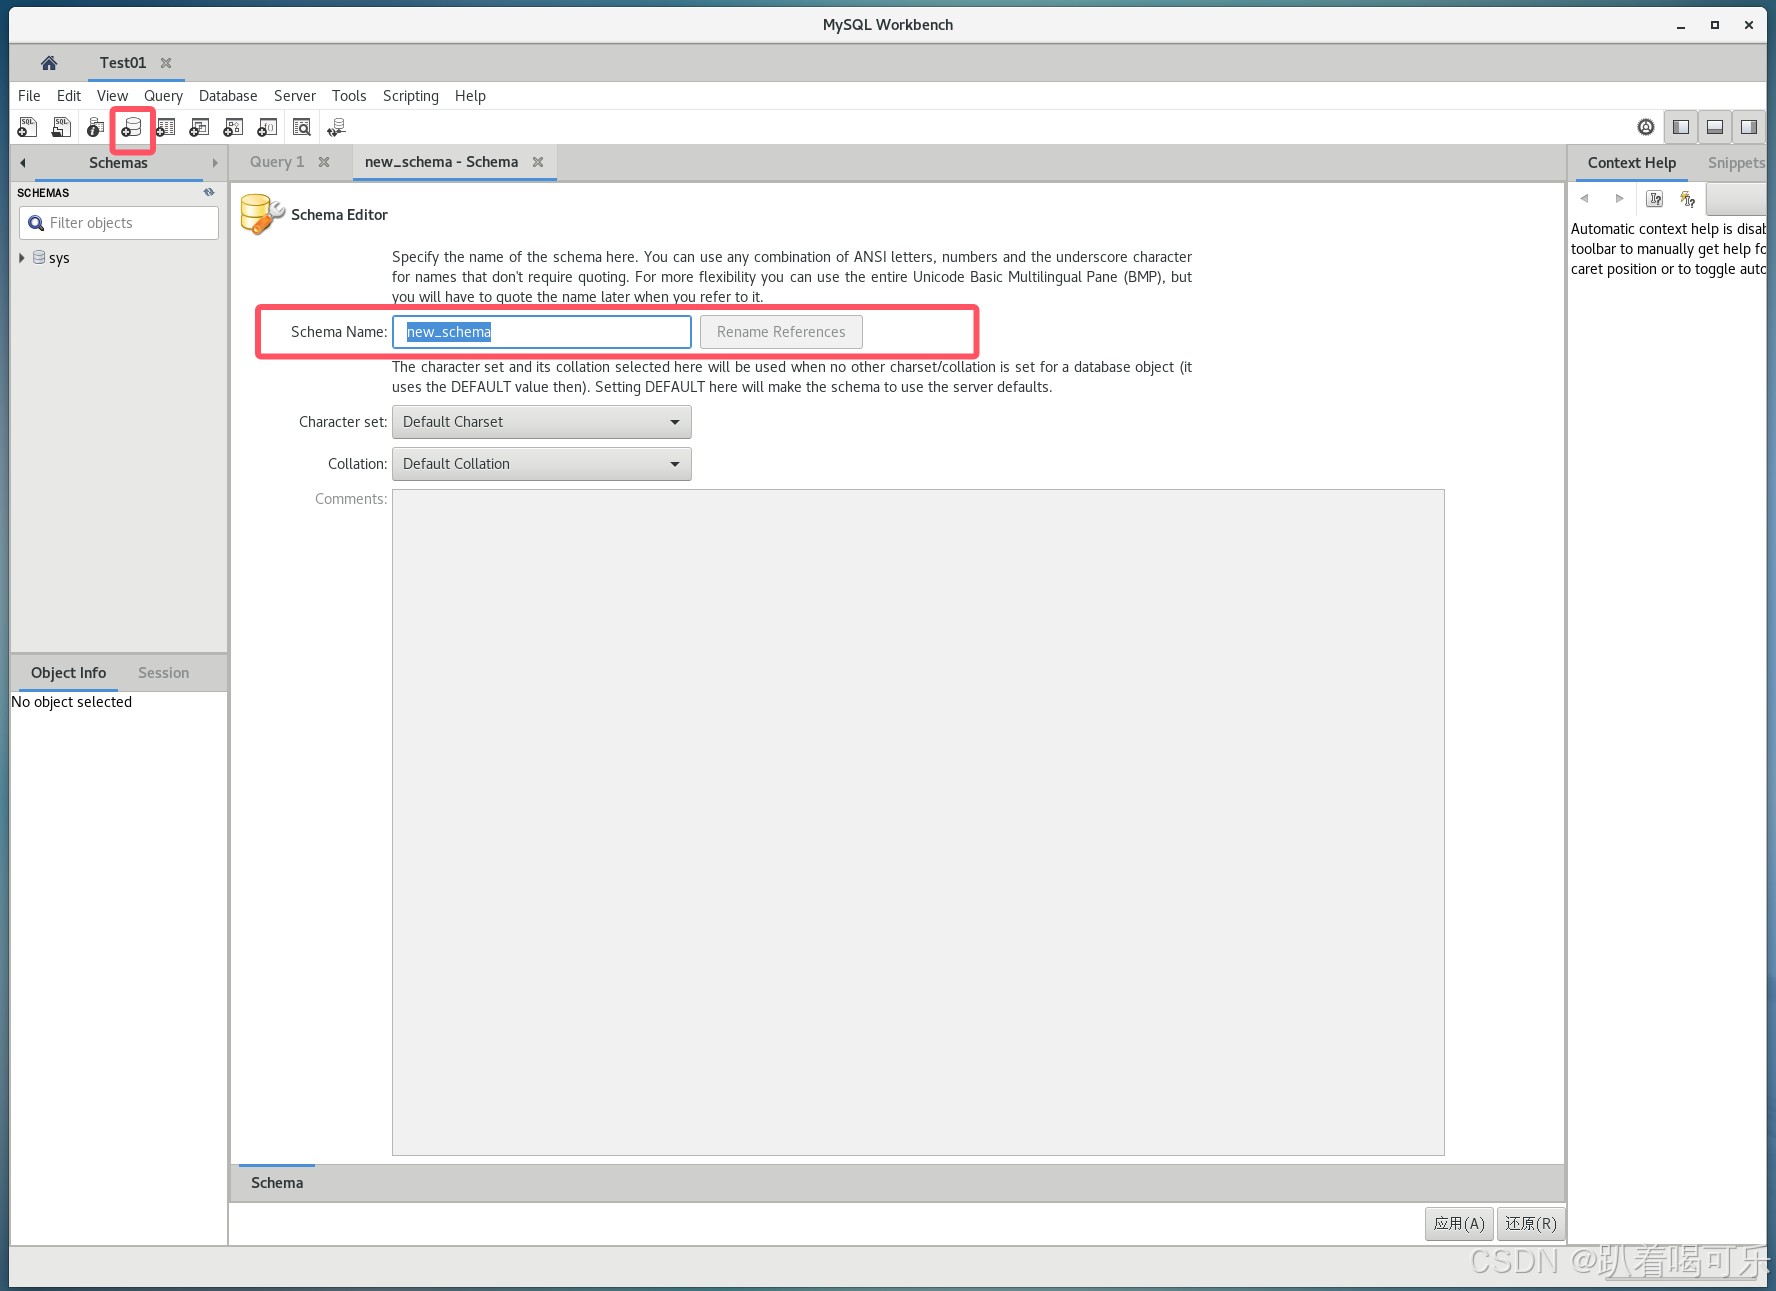Viewport: 1776px width, 1291px height.
Task: Go forward in Context Help
Action: point(1619,198)
